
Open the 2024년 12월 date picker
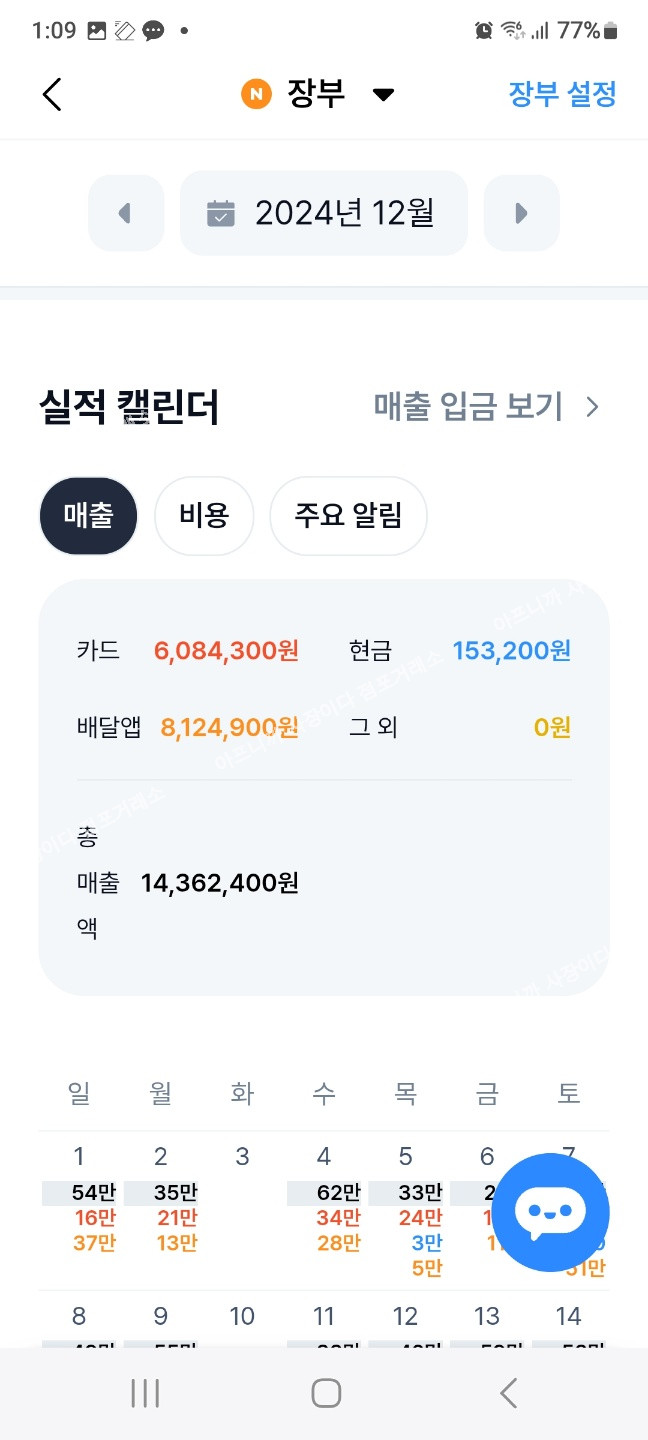tap(324, 213)
